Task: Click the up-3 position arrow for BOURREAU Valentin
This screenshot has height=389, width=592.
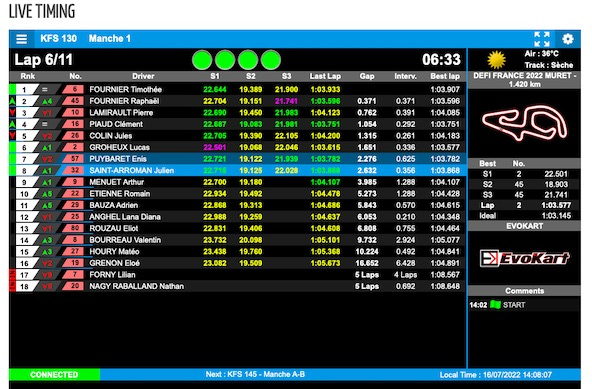Action: pos(47,240)
